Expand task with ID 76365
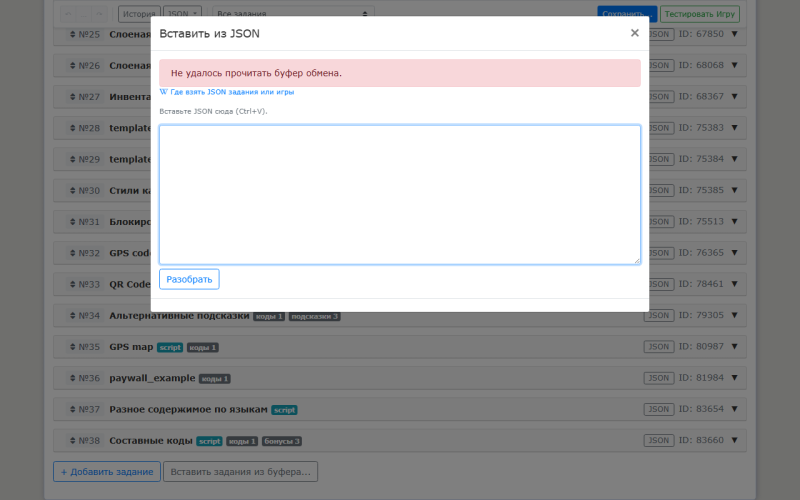 (735, 252)
